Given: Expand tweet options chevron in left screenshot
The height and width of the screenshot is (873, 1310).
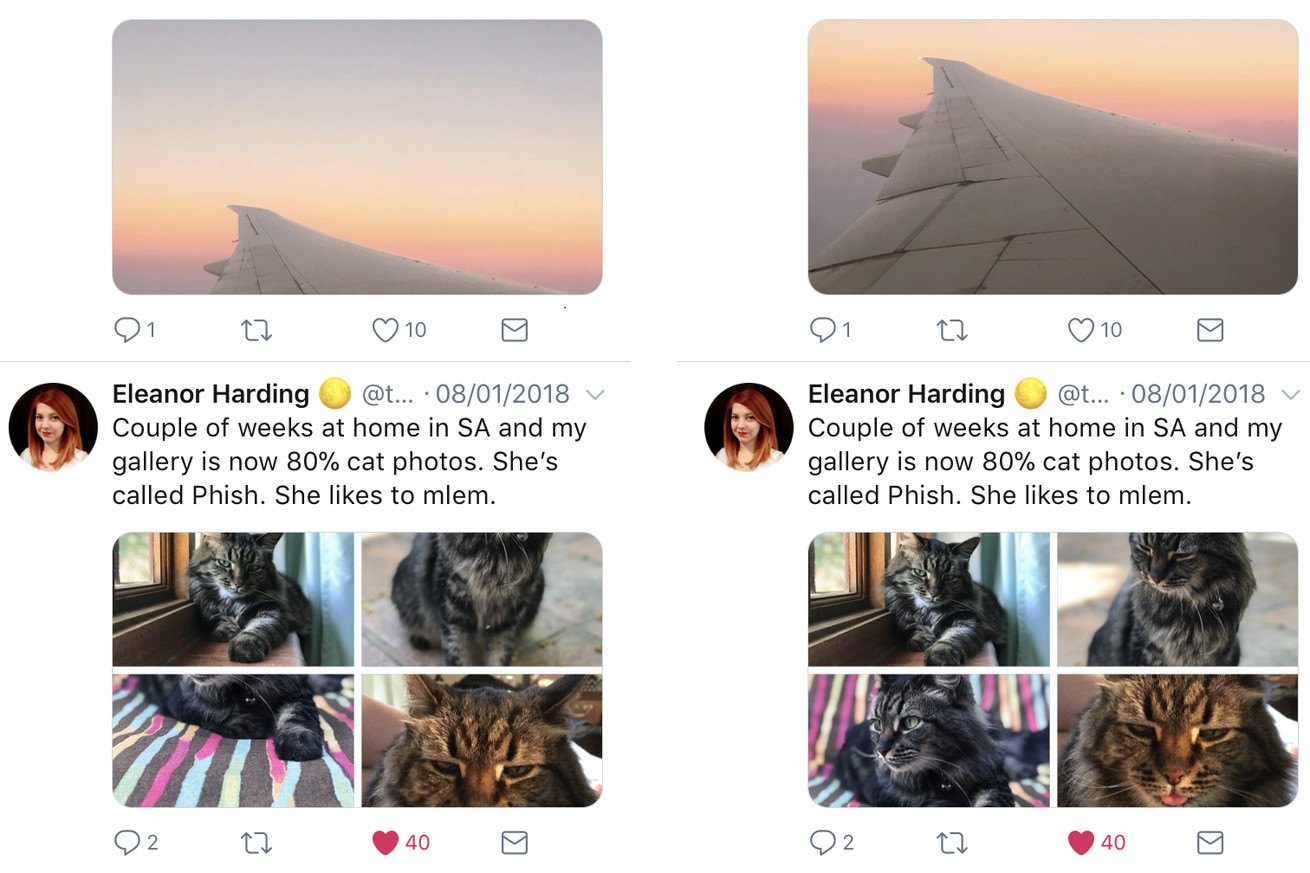Looking at the screenshot, I should (595, 395).
